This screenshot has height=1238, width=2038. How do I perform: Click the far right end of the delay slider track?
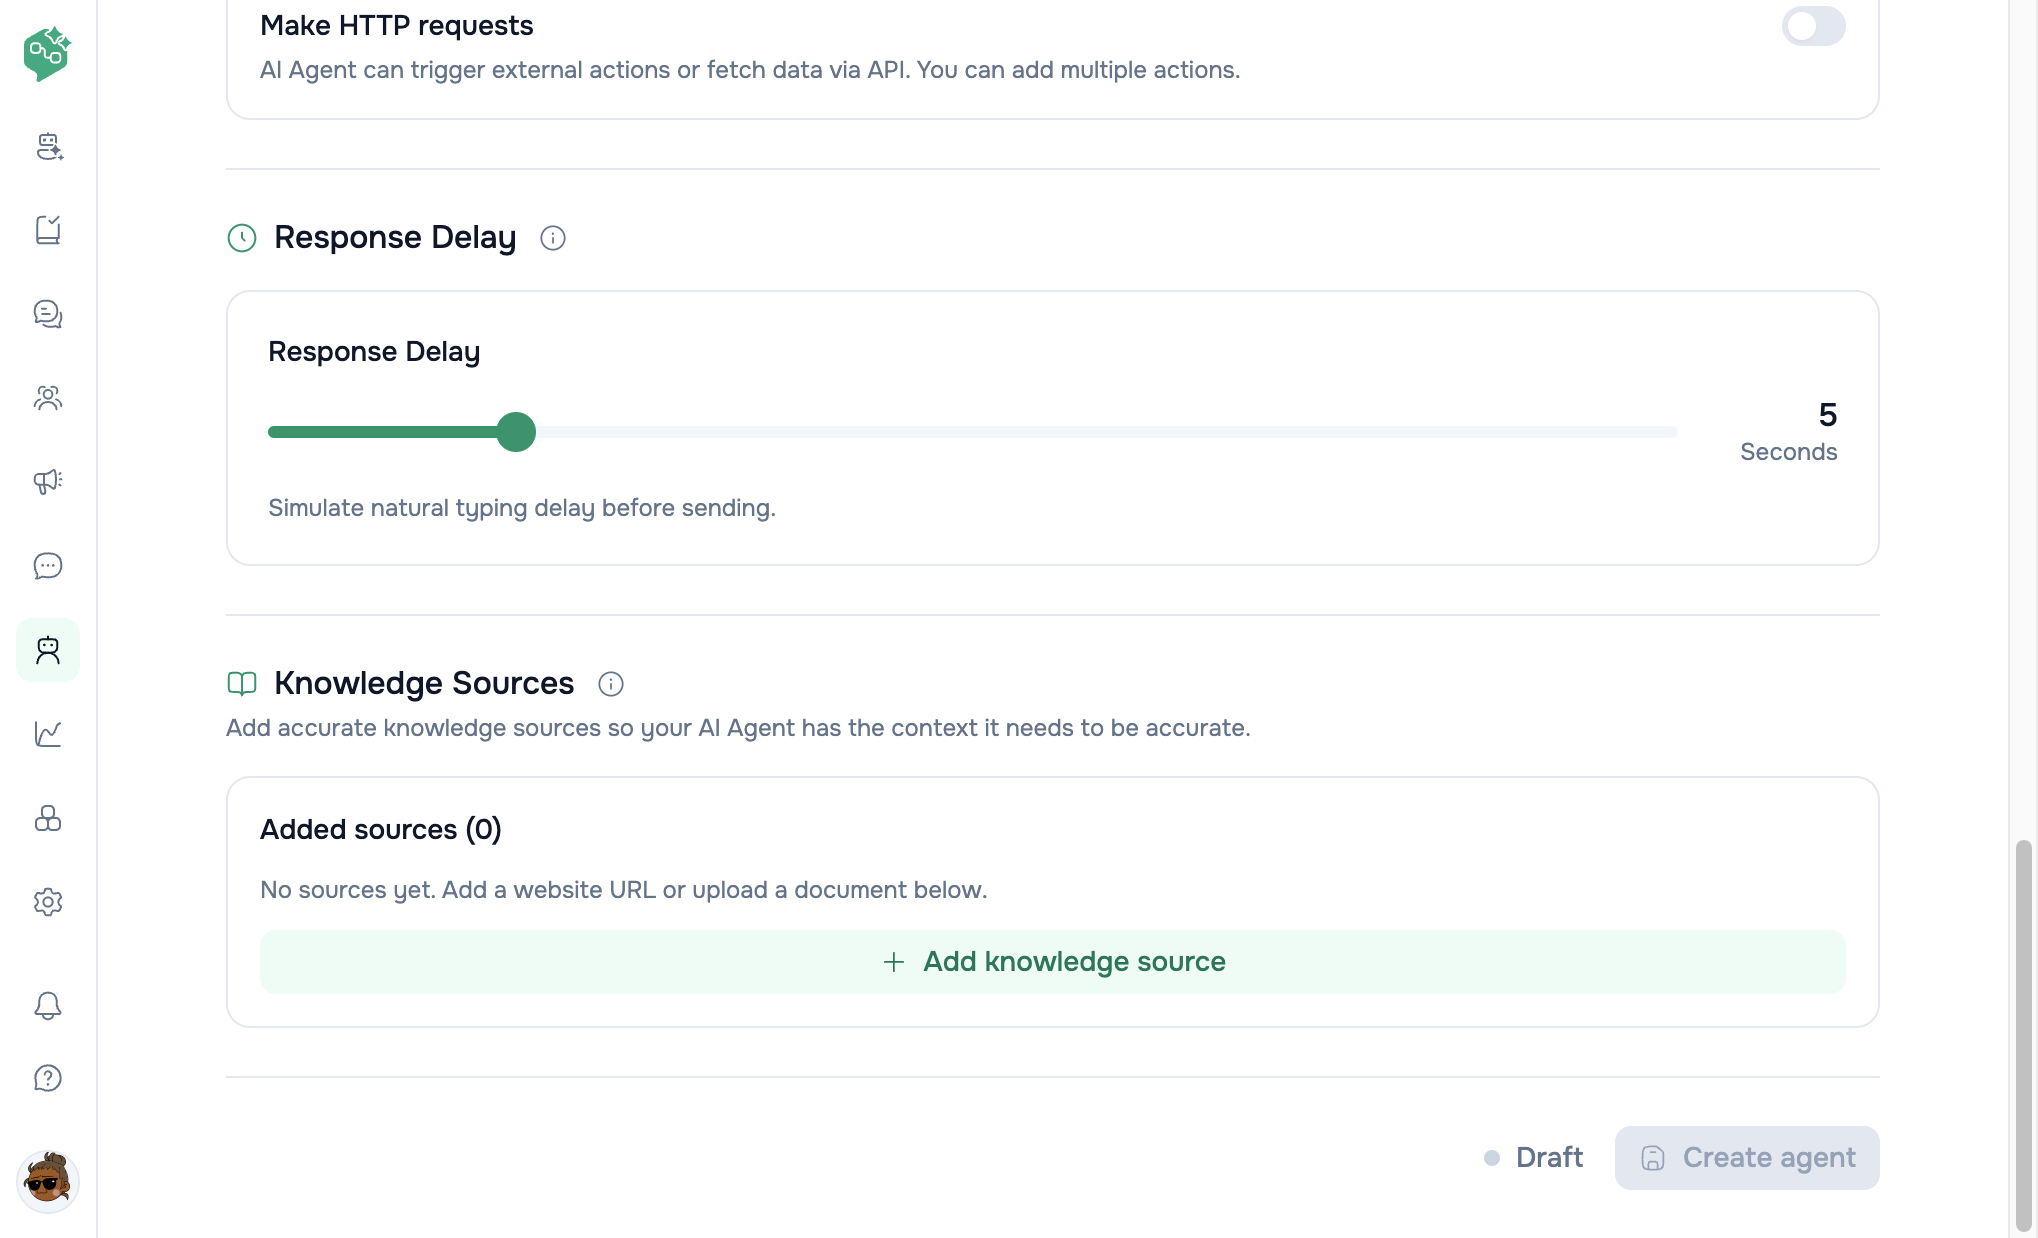coord(1674,432)
